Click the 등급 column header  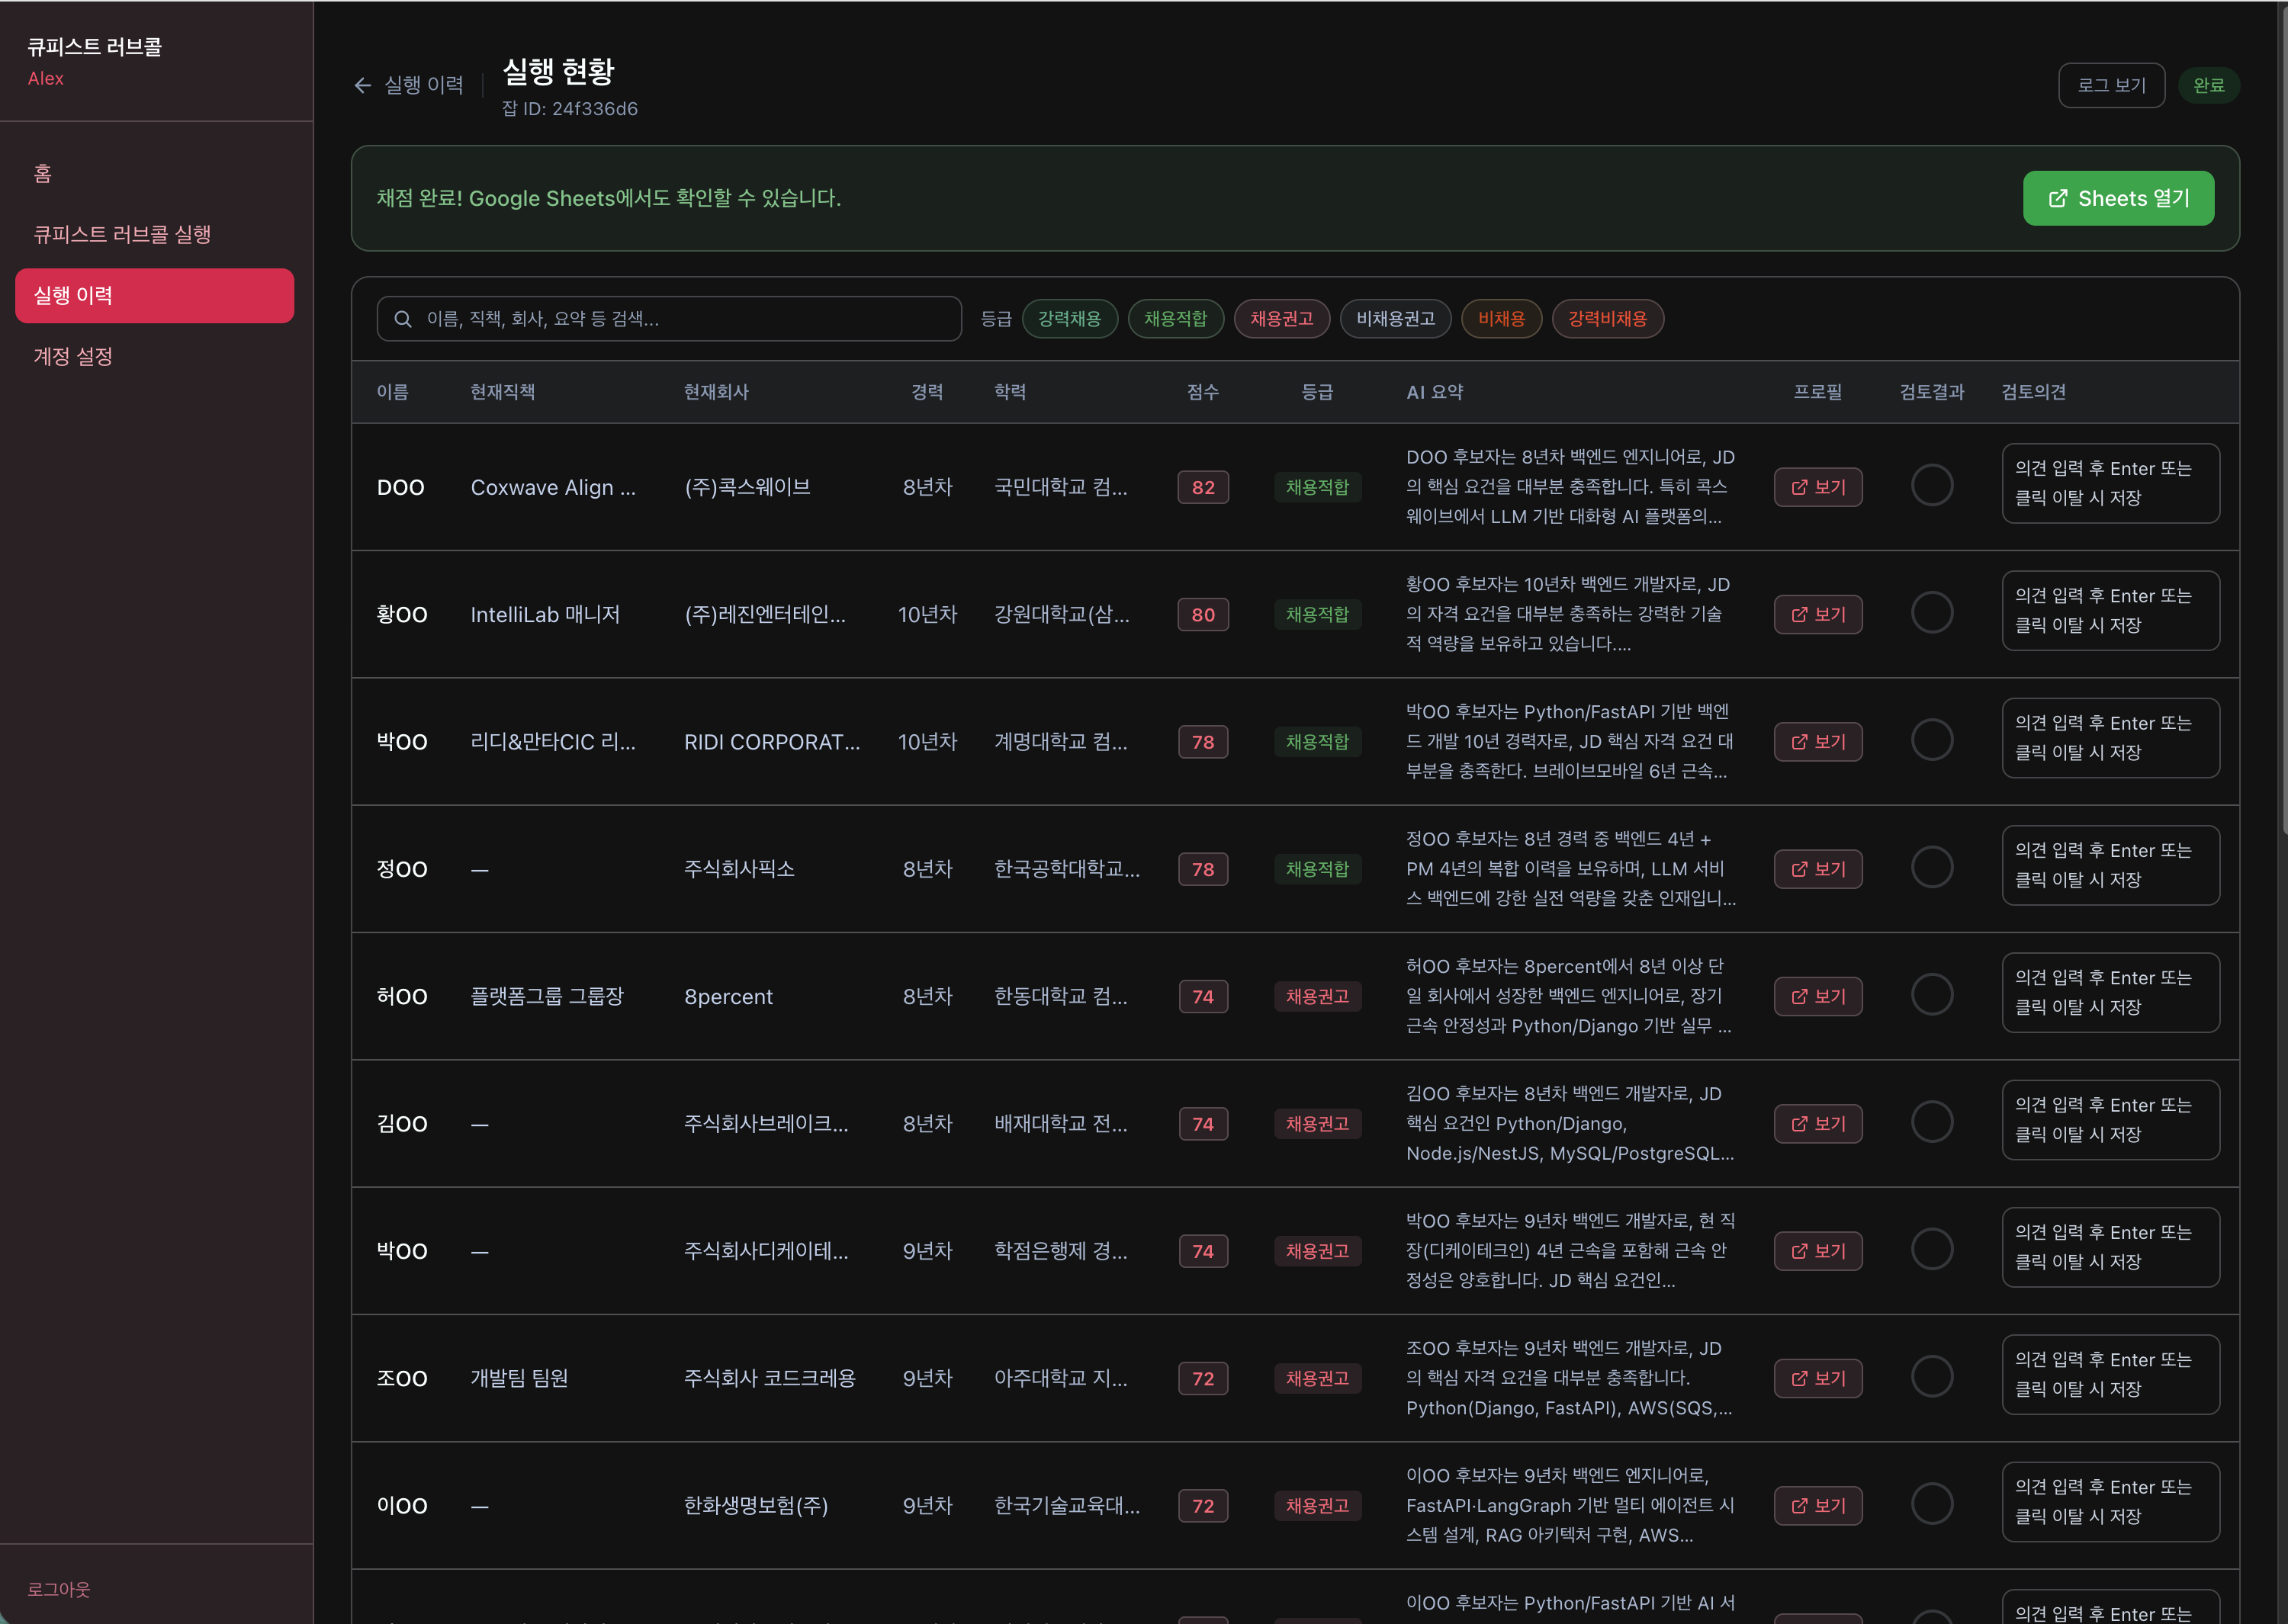coord(1317,393)
